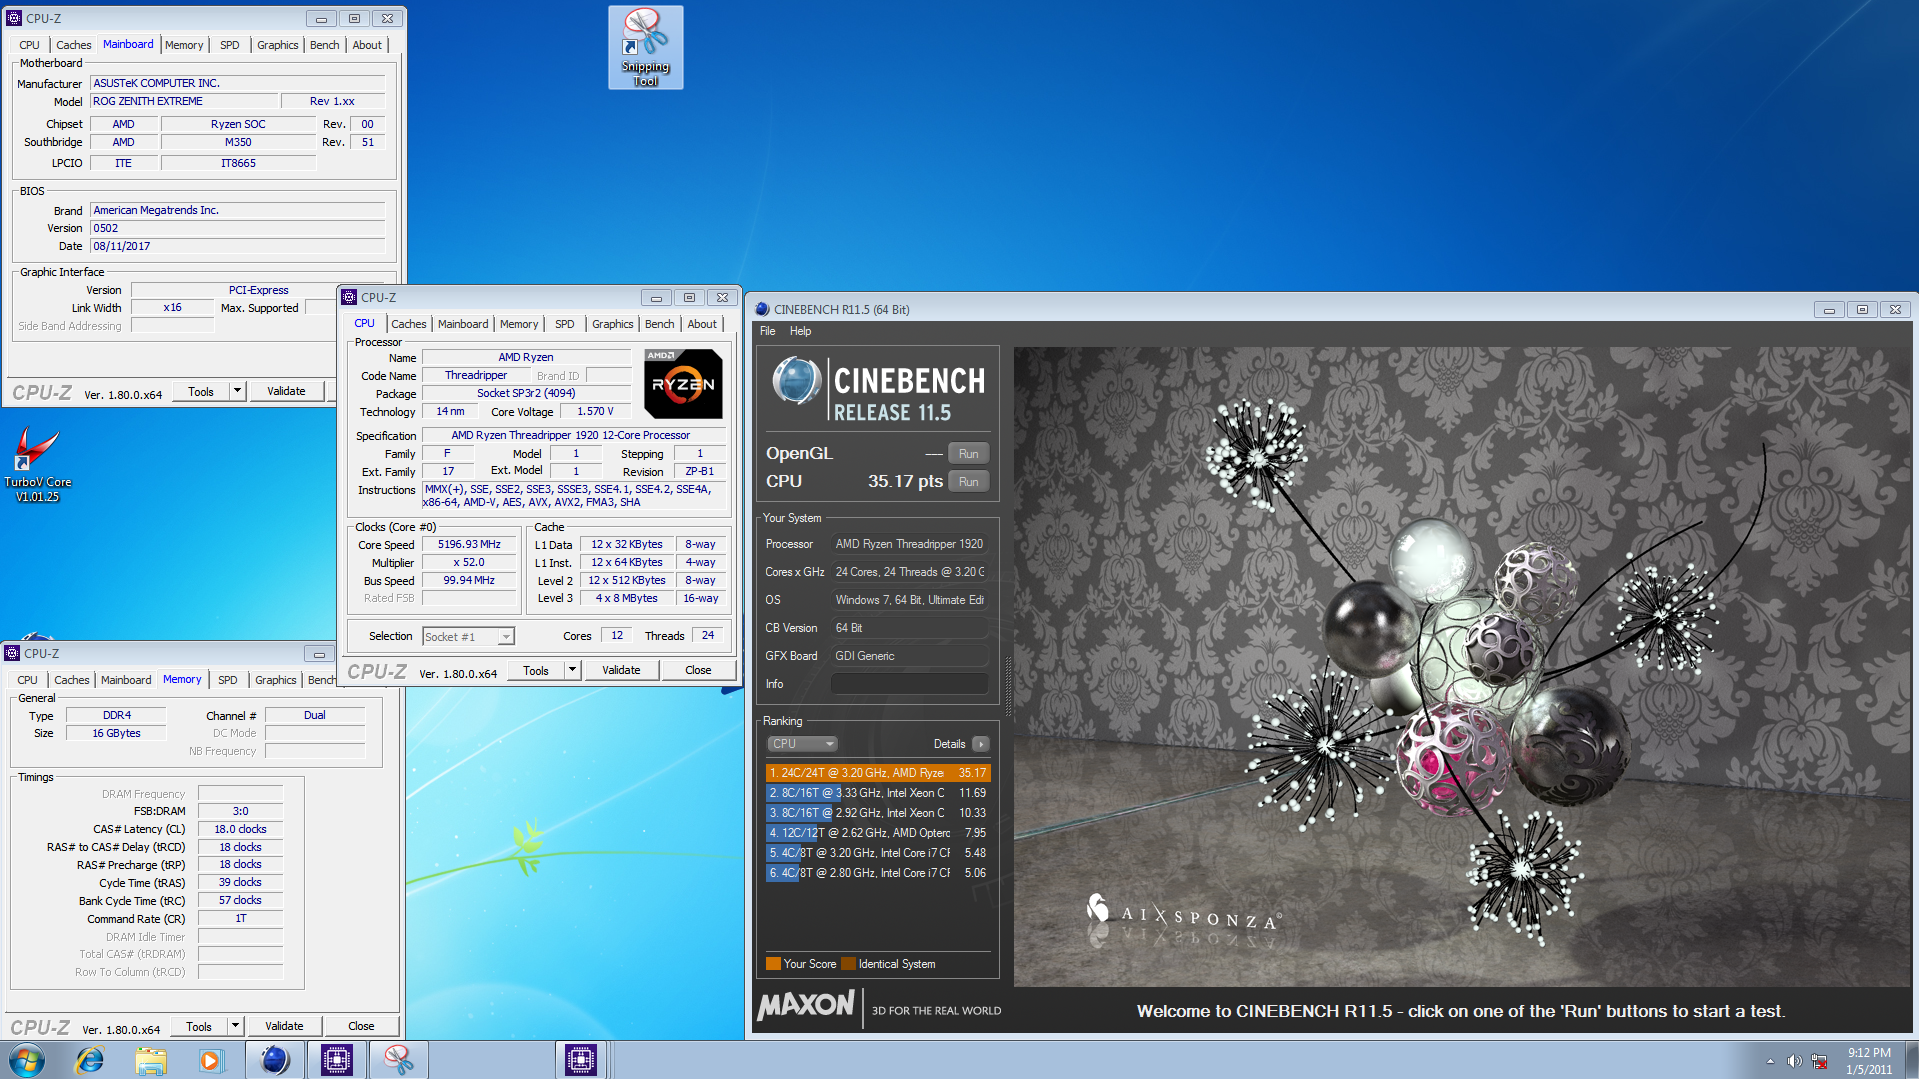Click Close in the CPU tab window
Image resolution: width=1919 pixels, height=1079 pixels.
click(698, 670)
